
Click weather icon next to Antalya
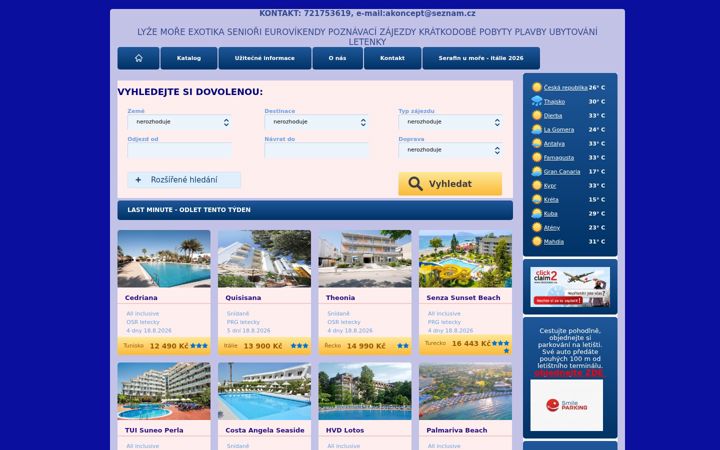[537, 143]
